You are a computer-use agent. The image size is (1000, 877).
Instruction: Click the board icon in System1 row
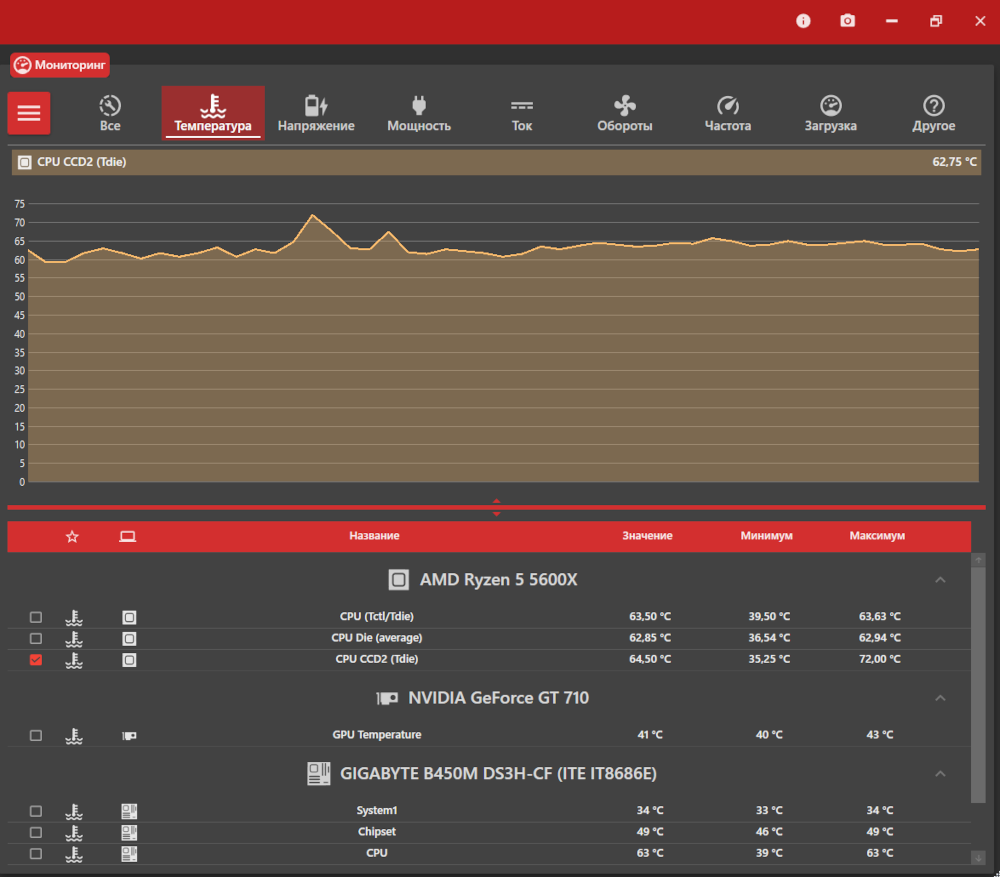coord(129,811)
